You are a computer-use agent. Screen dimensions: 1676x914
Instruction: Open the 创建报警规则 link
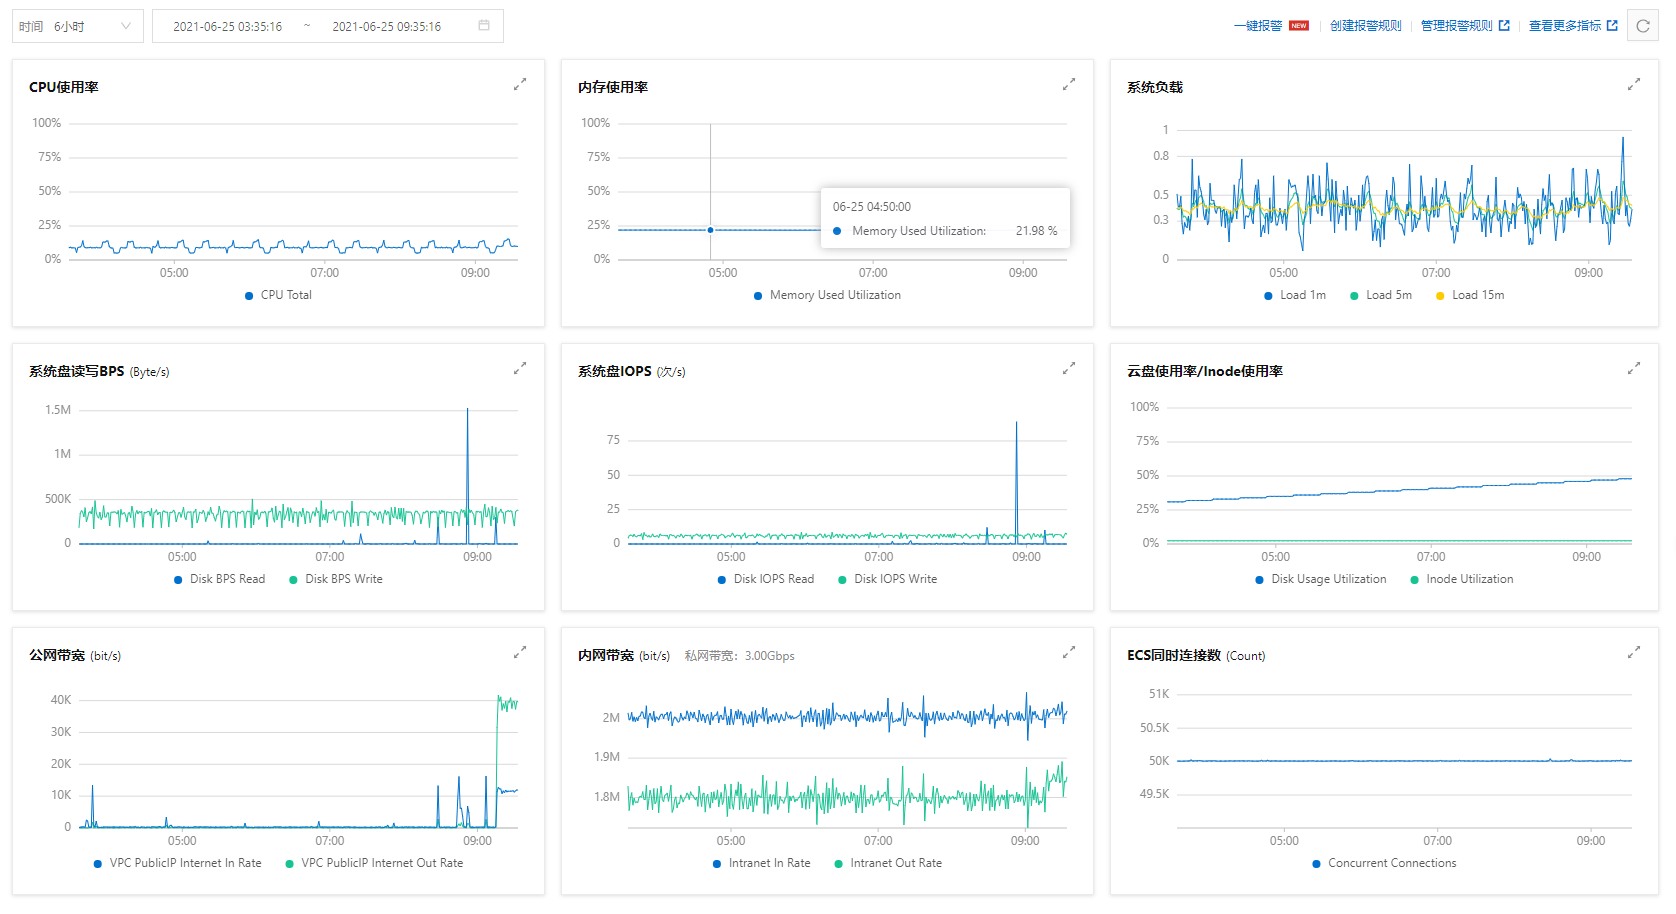tap(1366, 26)
